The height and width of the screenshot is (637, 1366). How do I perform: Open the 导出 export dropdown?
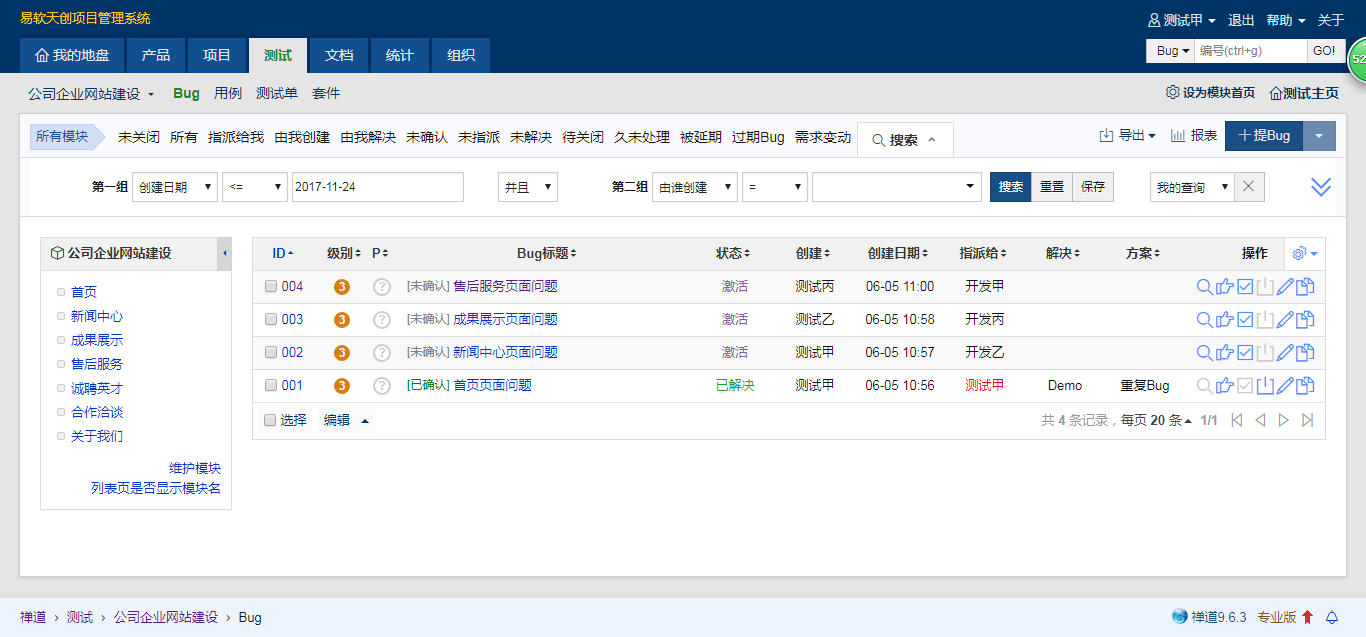pos(1128,136)
